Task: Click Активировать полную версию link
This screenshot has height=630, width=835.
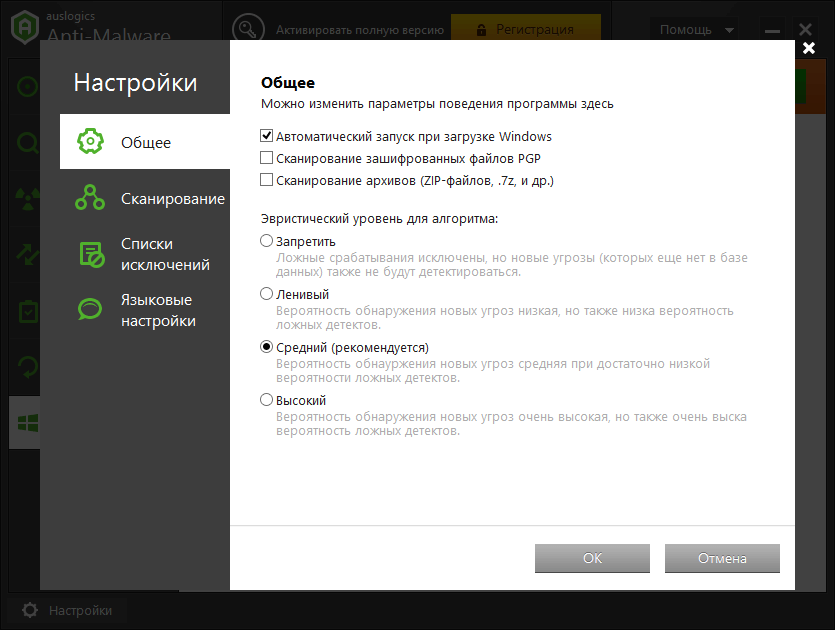Action: (x=359, y=30)
